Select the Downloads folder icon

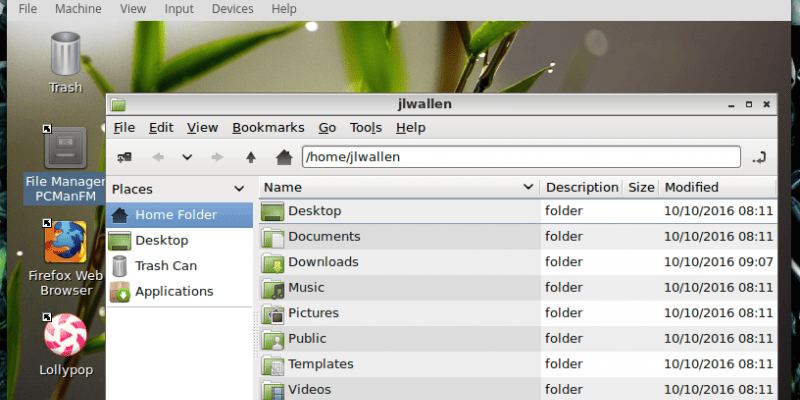(272, 262)
